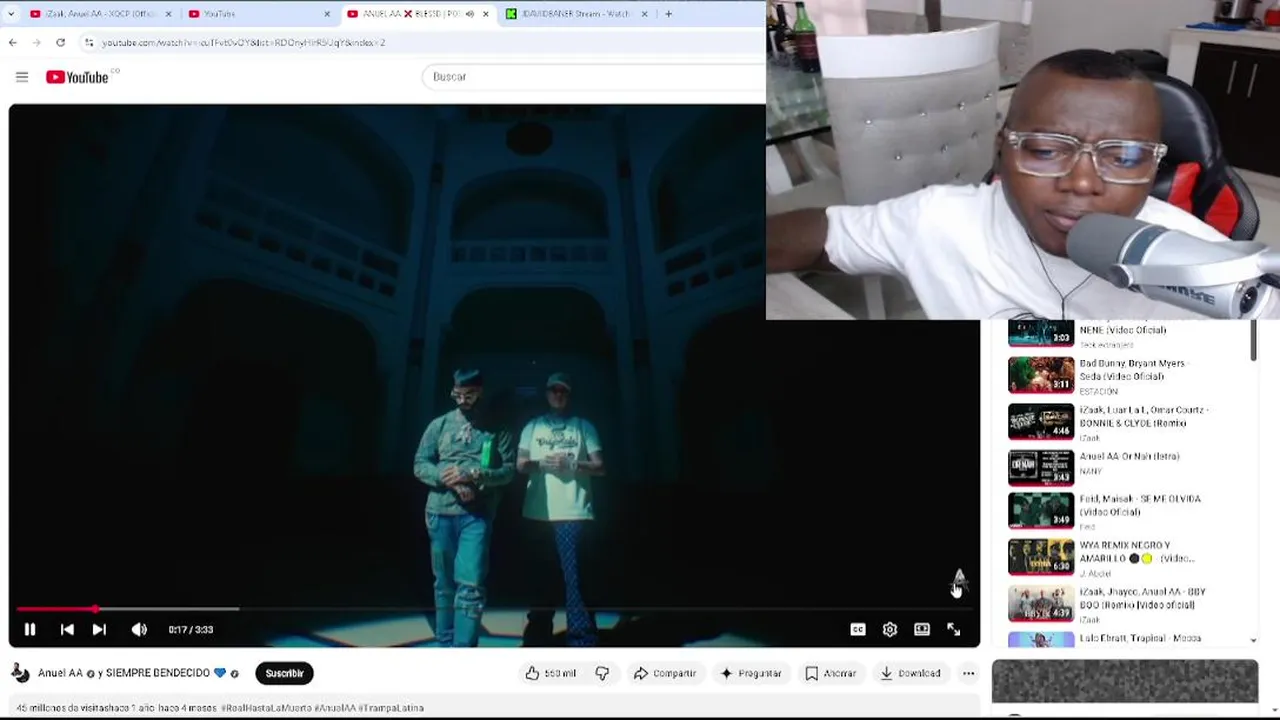Viewport: 1280px width, 720px height.
Task: Open Bad Bunny, Bryant Myers Seda thumbnail
Action: [x=1041, y=375]
